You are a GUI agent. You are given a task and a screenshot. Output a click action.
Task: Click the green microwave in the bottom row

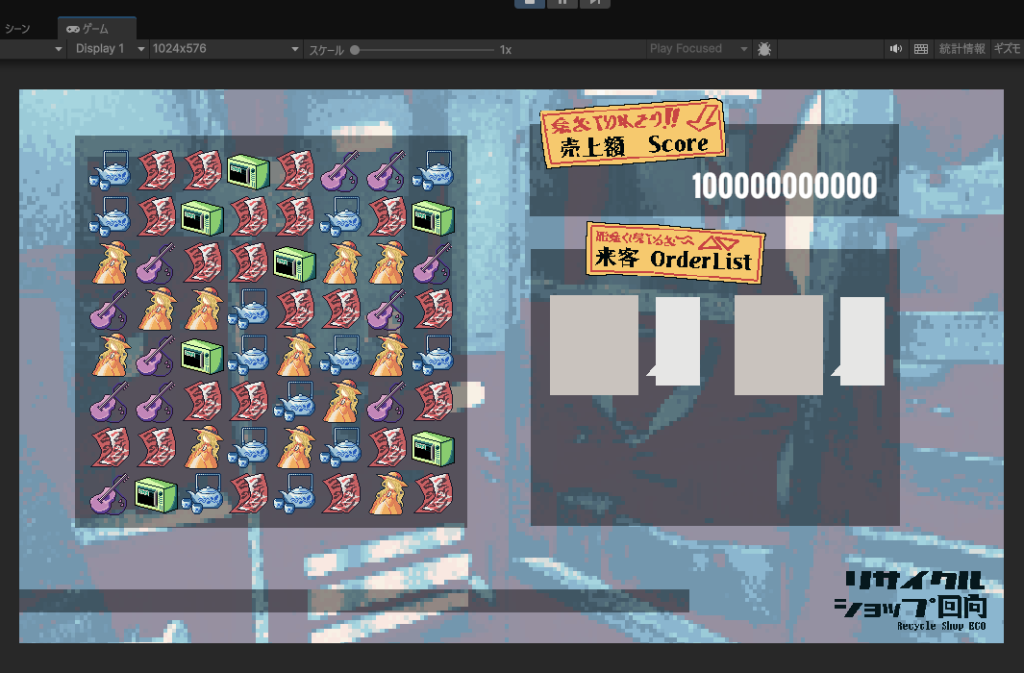[x=156, y=492]
